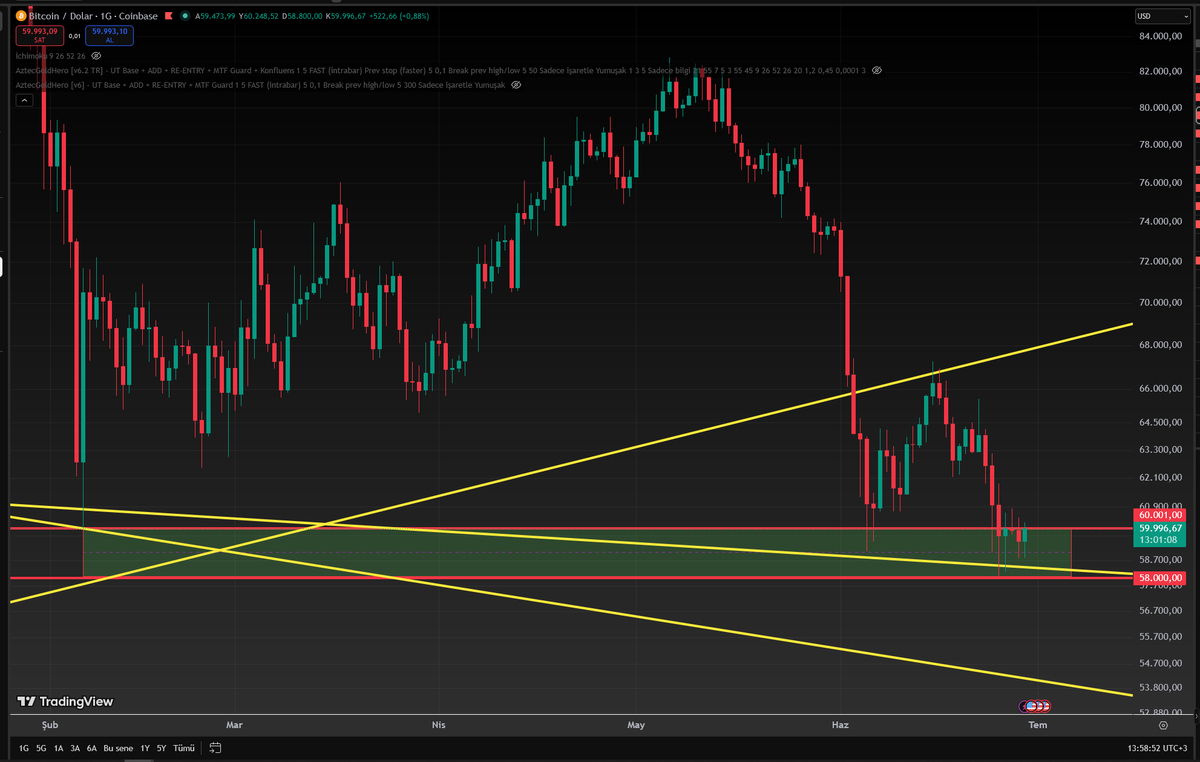Select the 1A time range

(58, 748)
